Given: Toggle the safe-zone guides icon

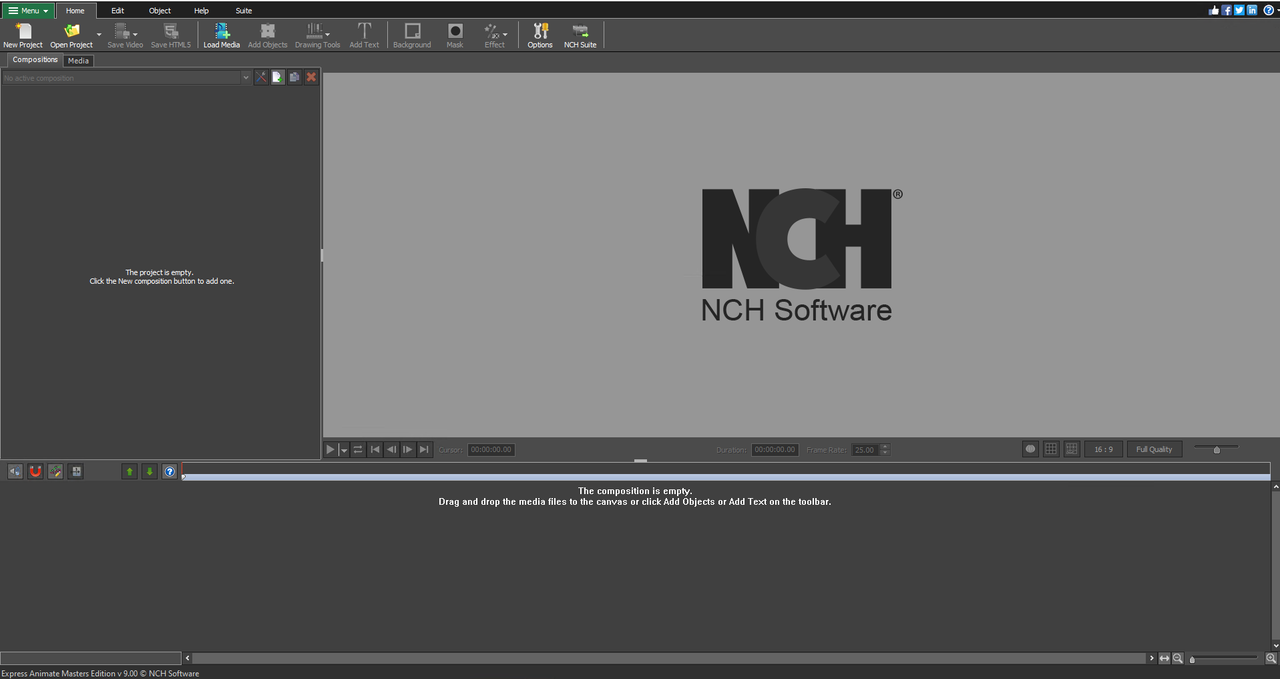Looking at the screenshot, I should (x=1072, y=450).
